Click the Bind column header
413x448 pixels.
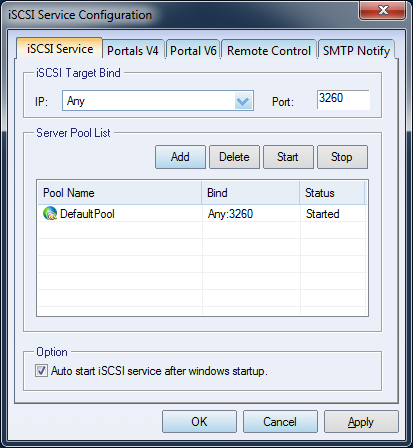point(251,193)
